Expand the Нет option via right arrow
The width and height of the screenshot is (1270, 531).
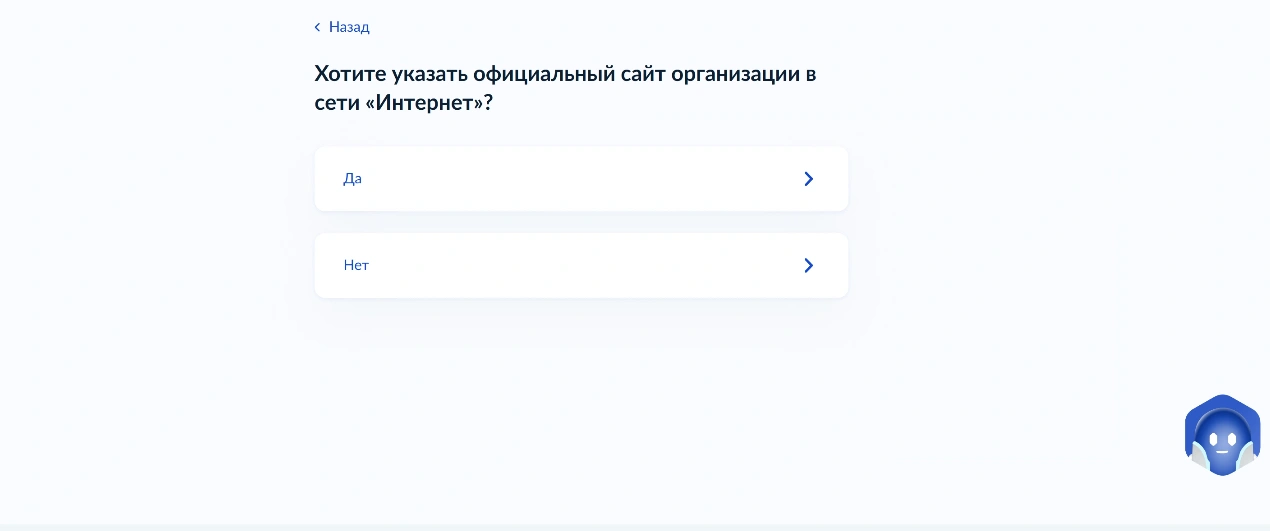pos(809,265)
